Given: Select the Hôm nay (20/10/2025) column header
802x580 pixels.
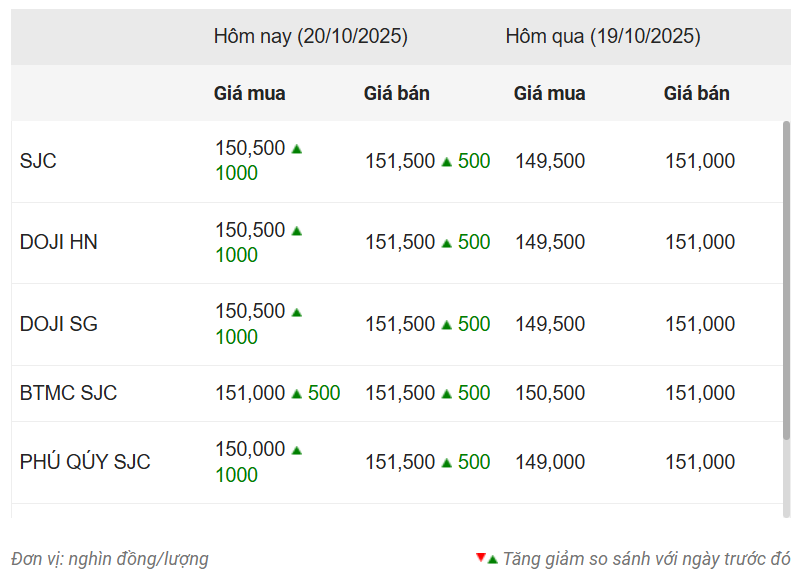Looking at the screenshot, I should pos(310,37).
